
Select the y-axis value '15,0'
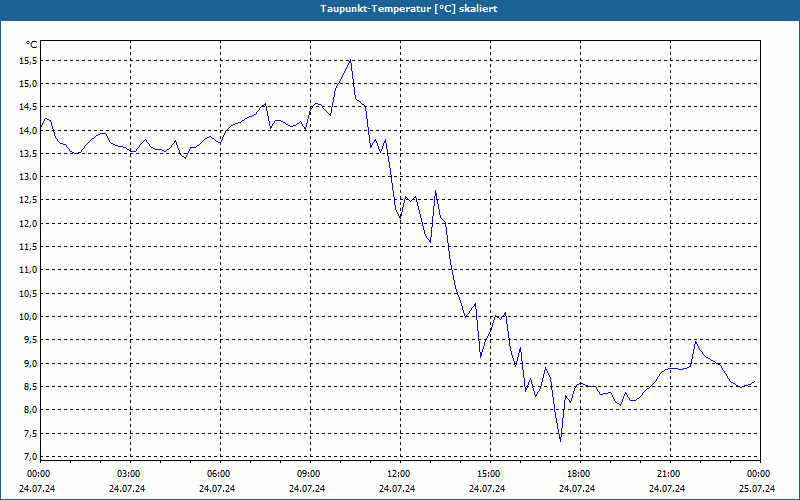point(29,84)
